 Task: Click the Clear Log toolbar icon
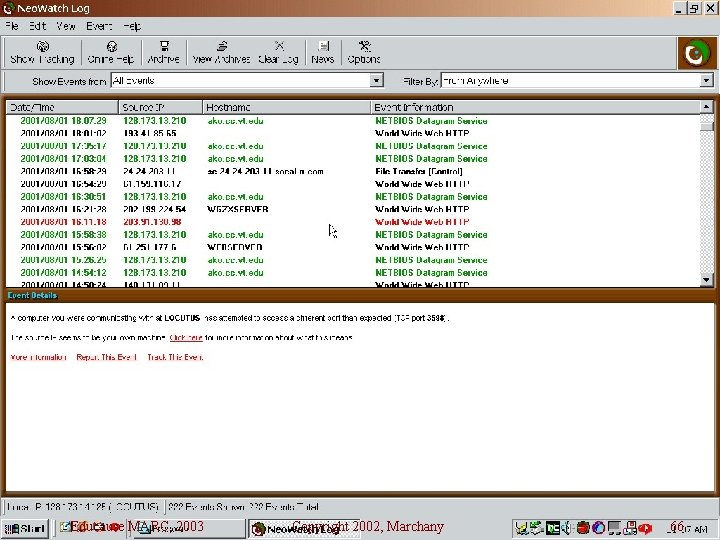click(x=278, y=52)
